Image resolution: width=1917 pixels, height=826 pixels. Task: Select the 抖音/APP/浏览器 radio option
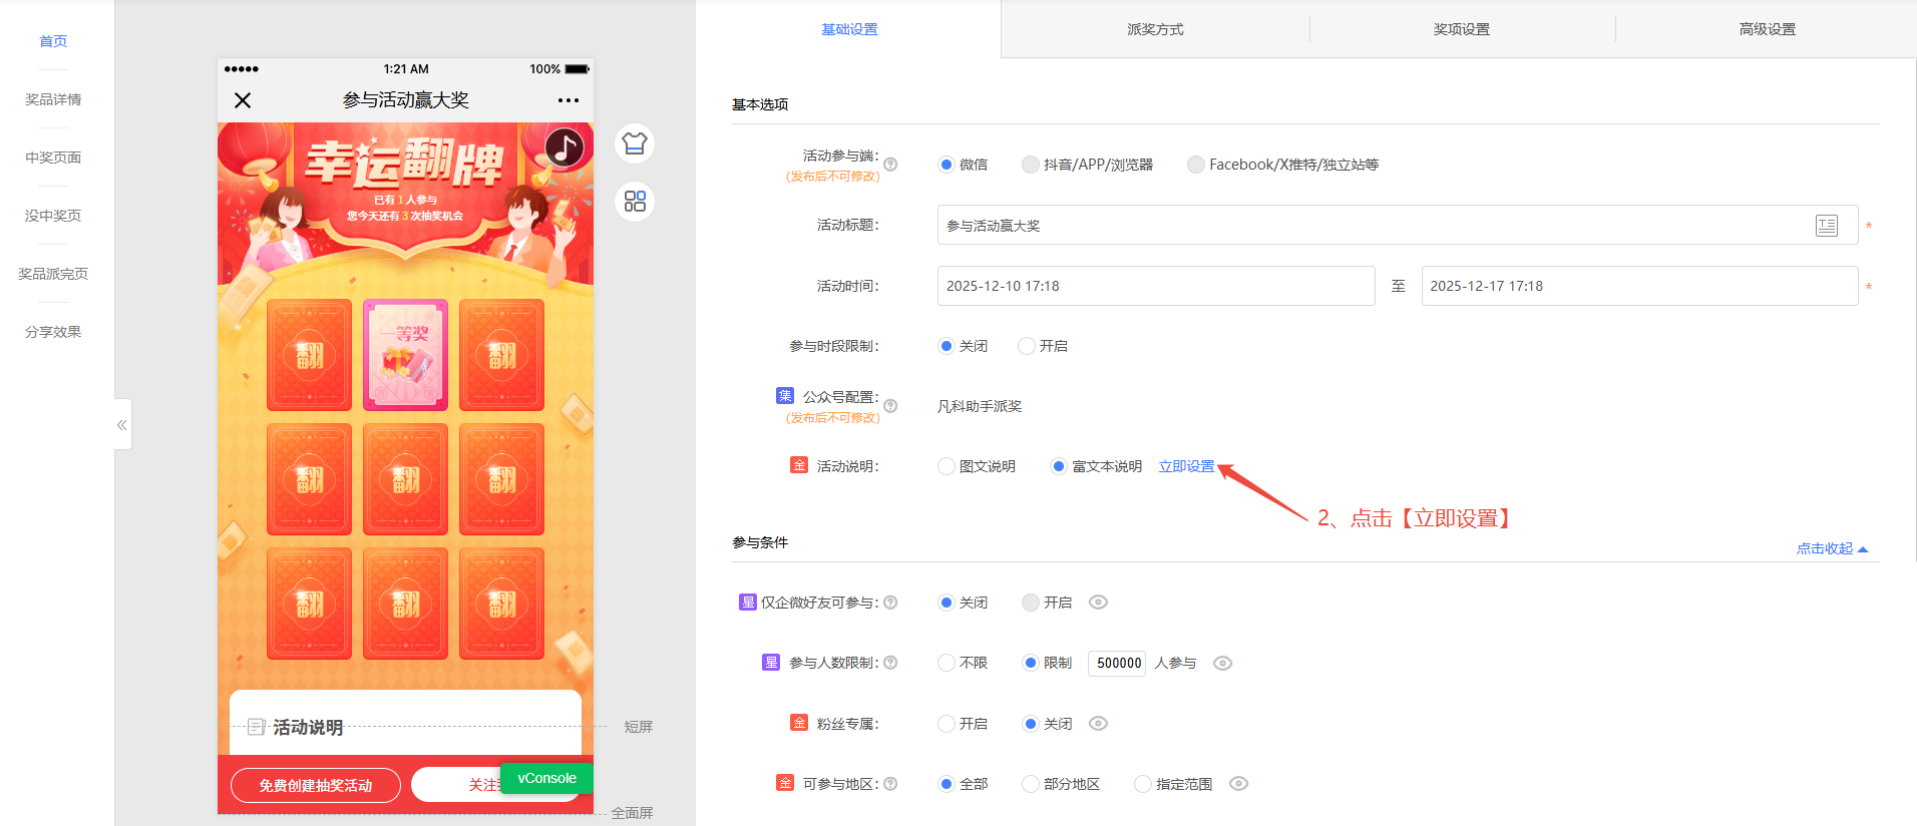click(x=1030, y=165)
